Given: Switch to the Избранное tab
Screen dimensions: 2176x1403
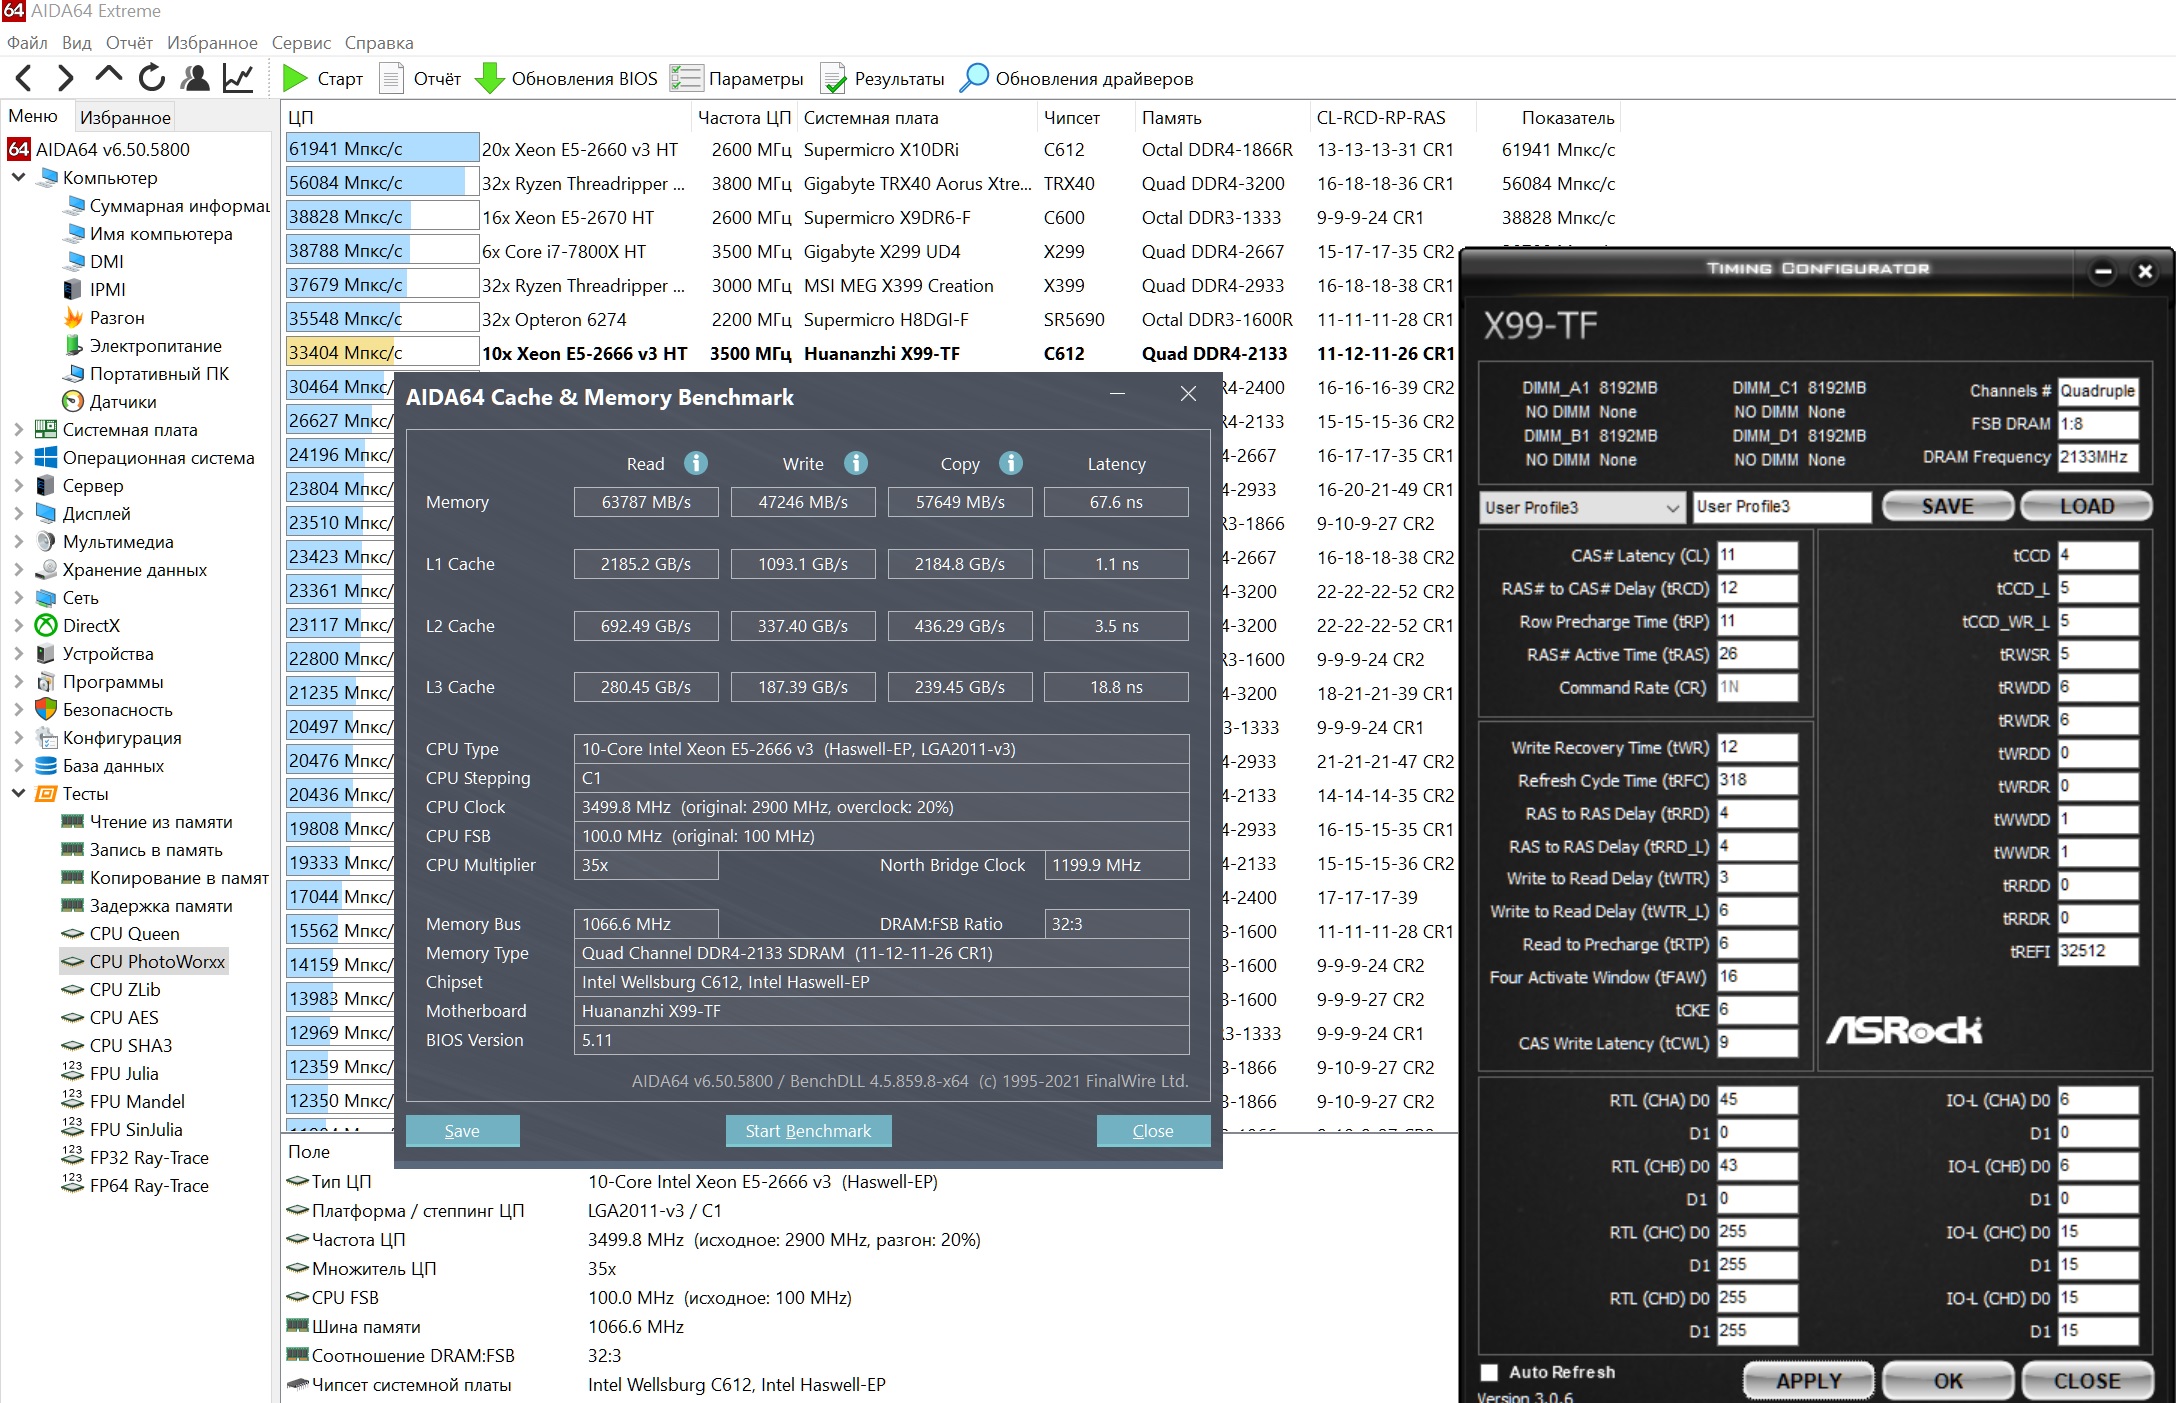Looking at the screenshot, I should point(125,117).
